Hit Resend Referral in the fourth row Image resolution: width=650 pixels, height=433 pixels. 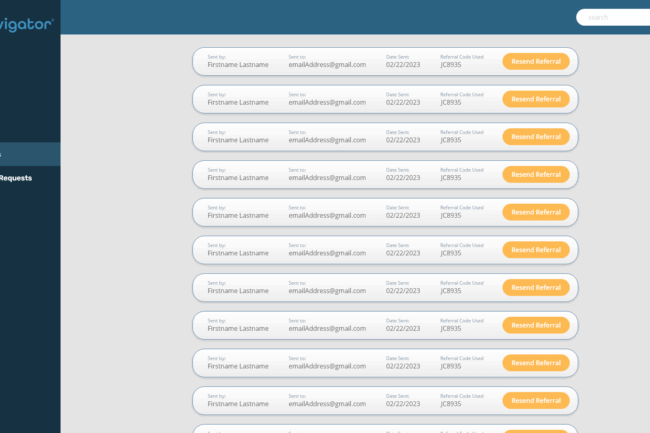coord(535,175)
